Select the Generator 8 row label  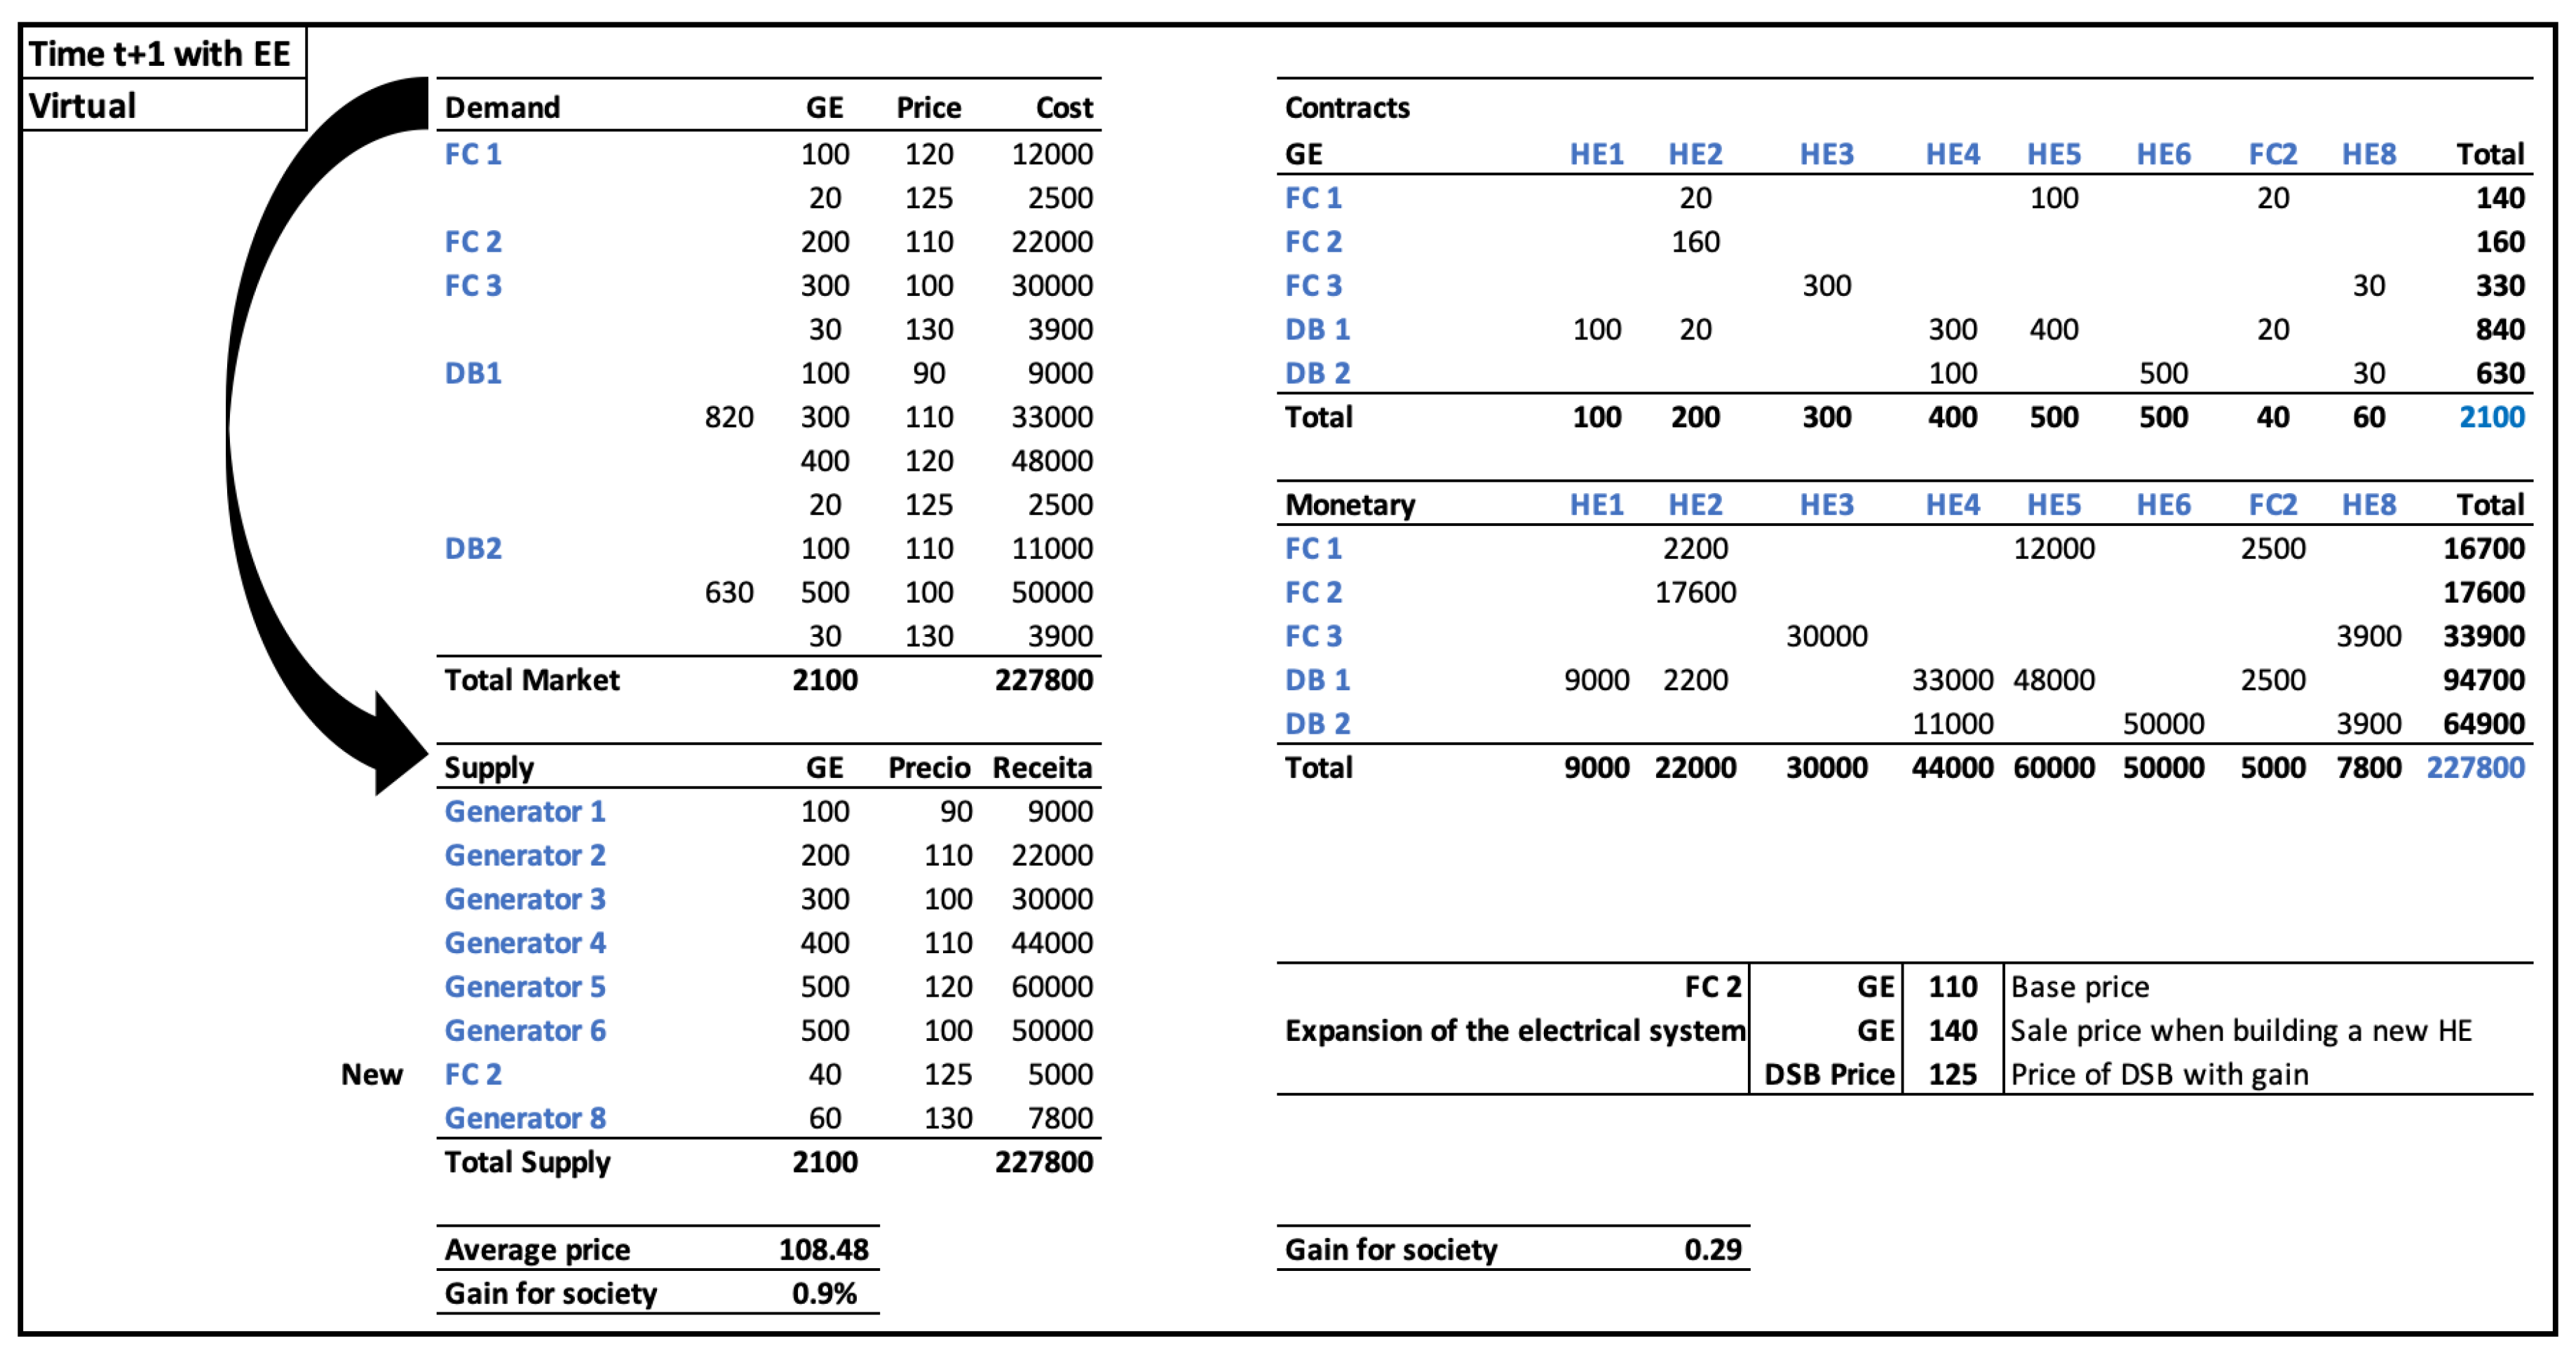click(525, 1118)
